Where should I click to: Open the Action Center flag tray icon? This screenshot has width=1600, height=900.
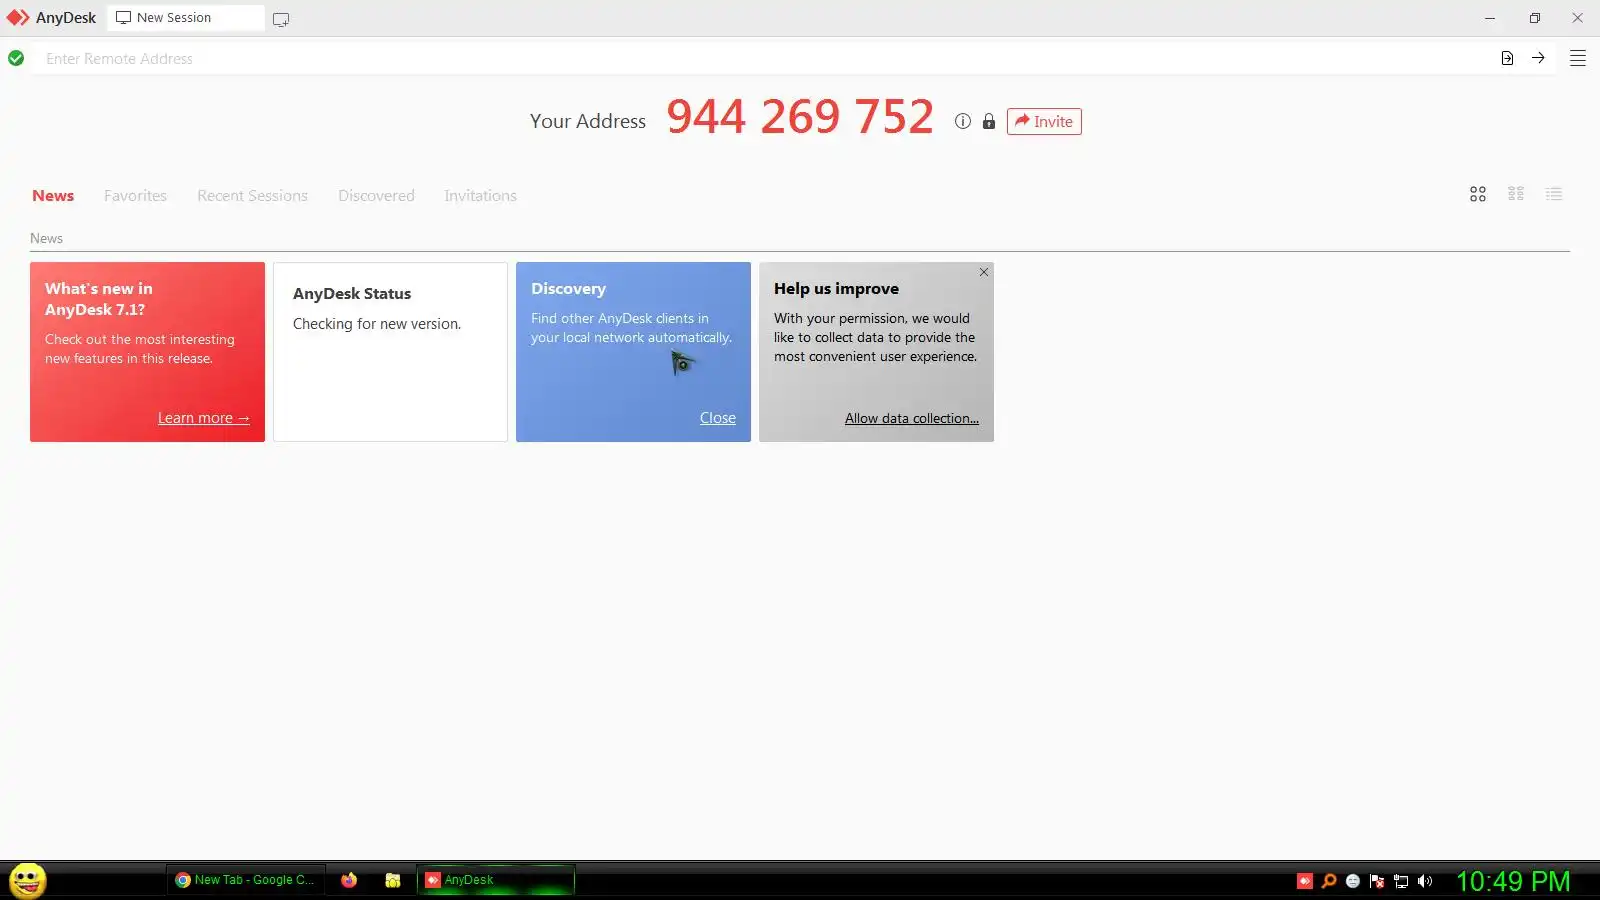[x=1377, y=881]
